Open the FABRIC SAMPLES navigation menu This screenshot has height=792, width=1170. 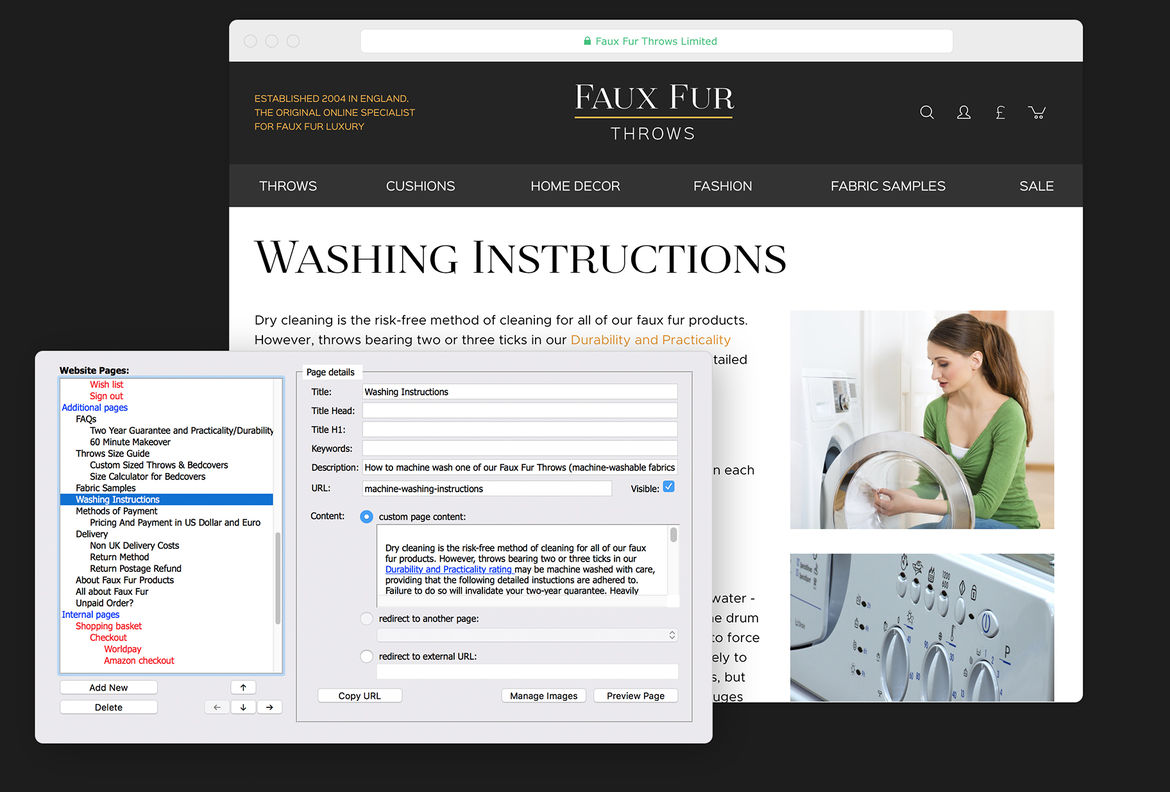point(887,186)
